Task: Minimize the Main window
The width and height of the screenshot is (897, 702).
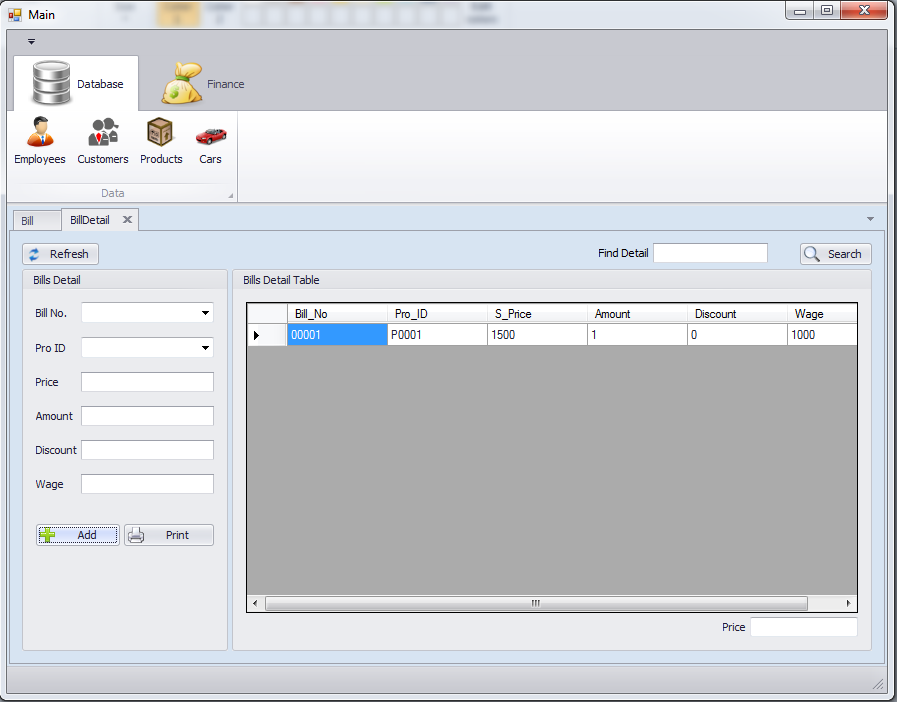Action: coord(800,10)
